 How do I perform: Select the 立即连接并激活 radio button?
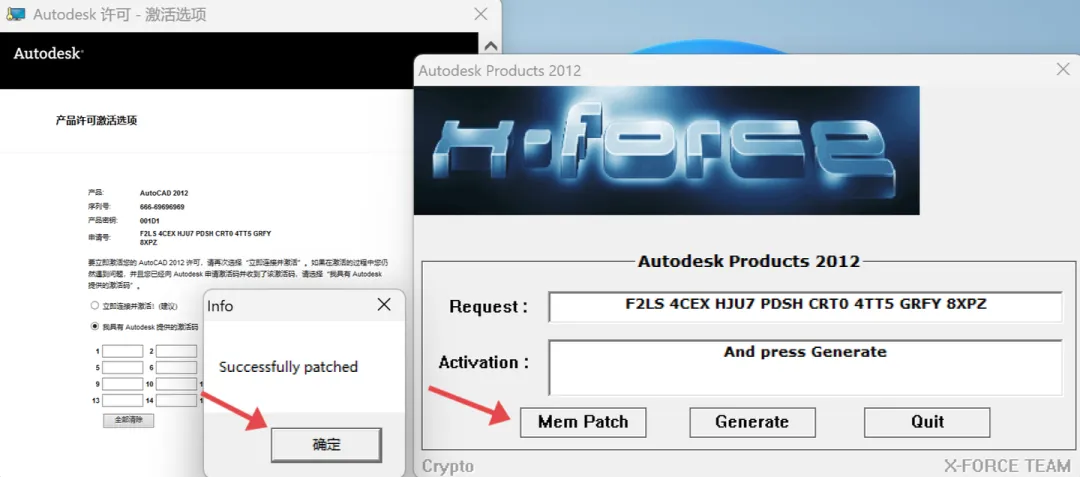pos(94,305)
